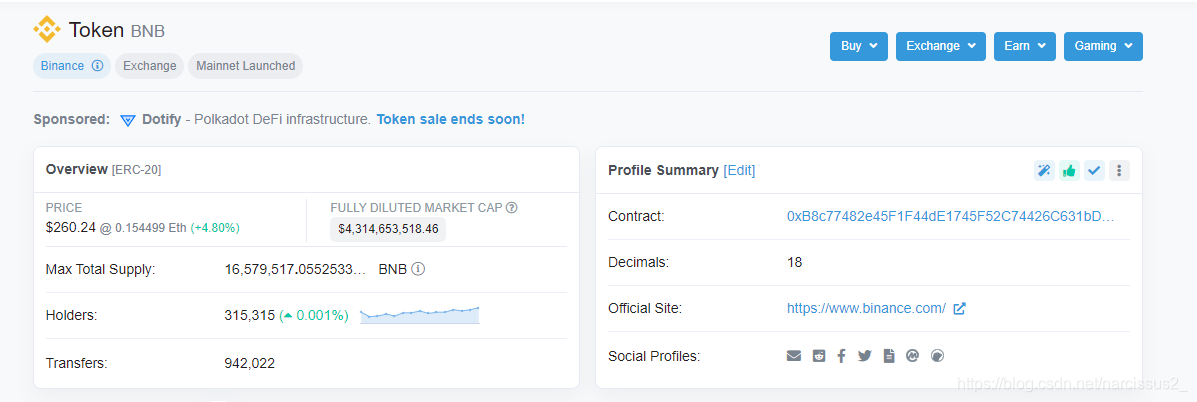
Task: Open the Buy dropdown
Action: tap(859, 46)
